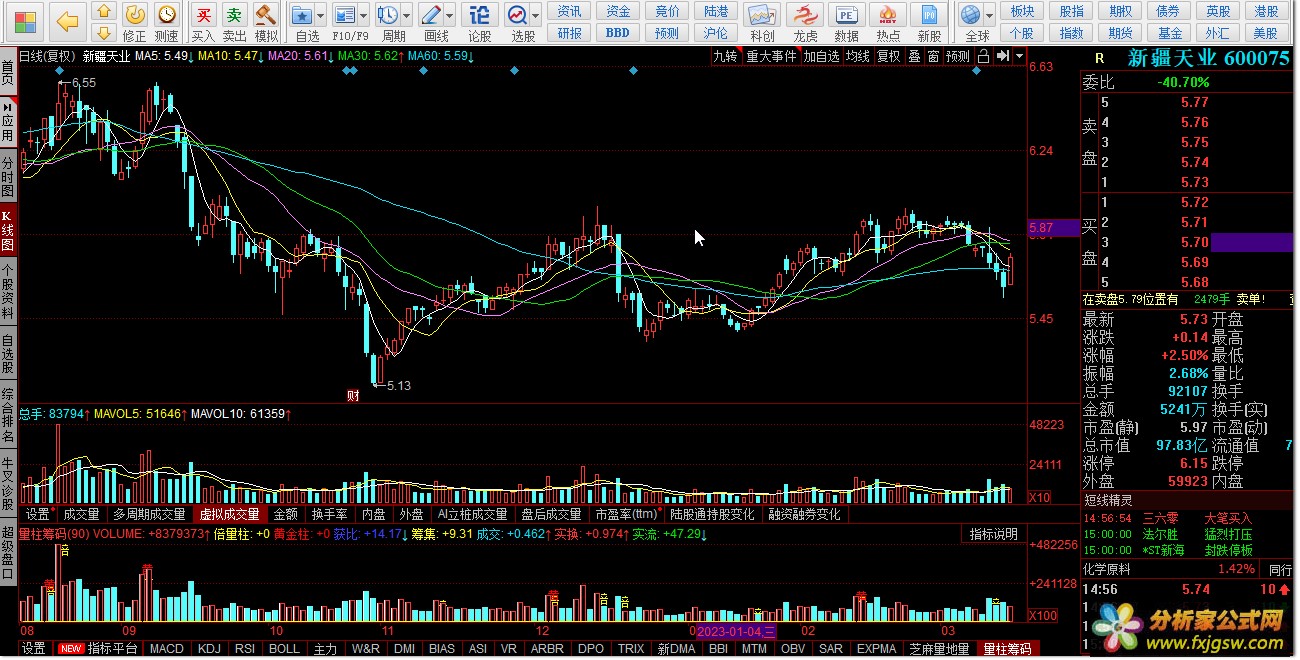
Task: Open the chart toolbar dropdown arrow
Action: (1019, 56)
